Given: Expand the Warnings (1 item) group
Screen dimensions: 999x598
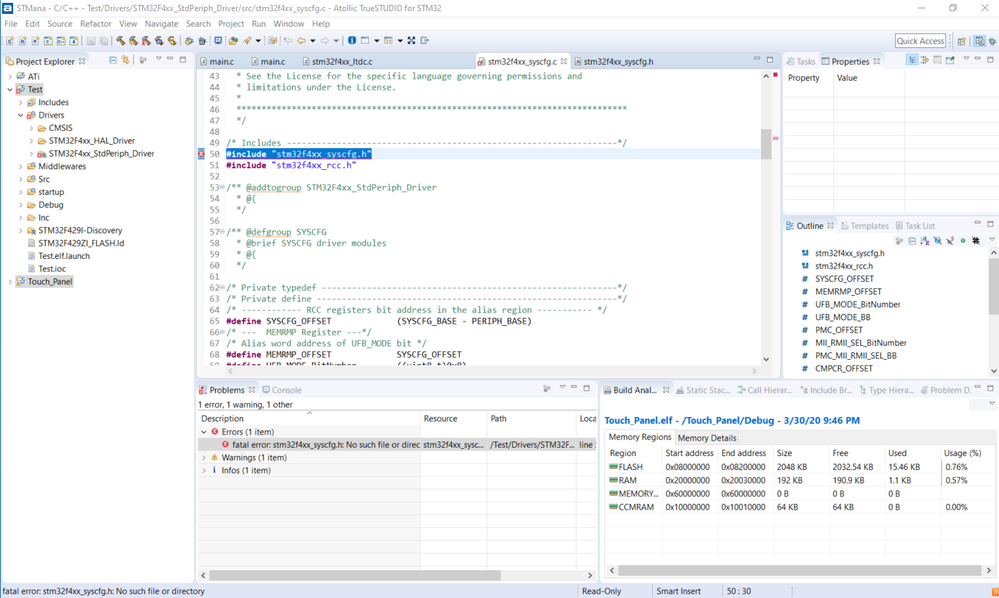Looking at the screenshot, I should (x=205, y=458).
